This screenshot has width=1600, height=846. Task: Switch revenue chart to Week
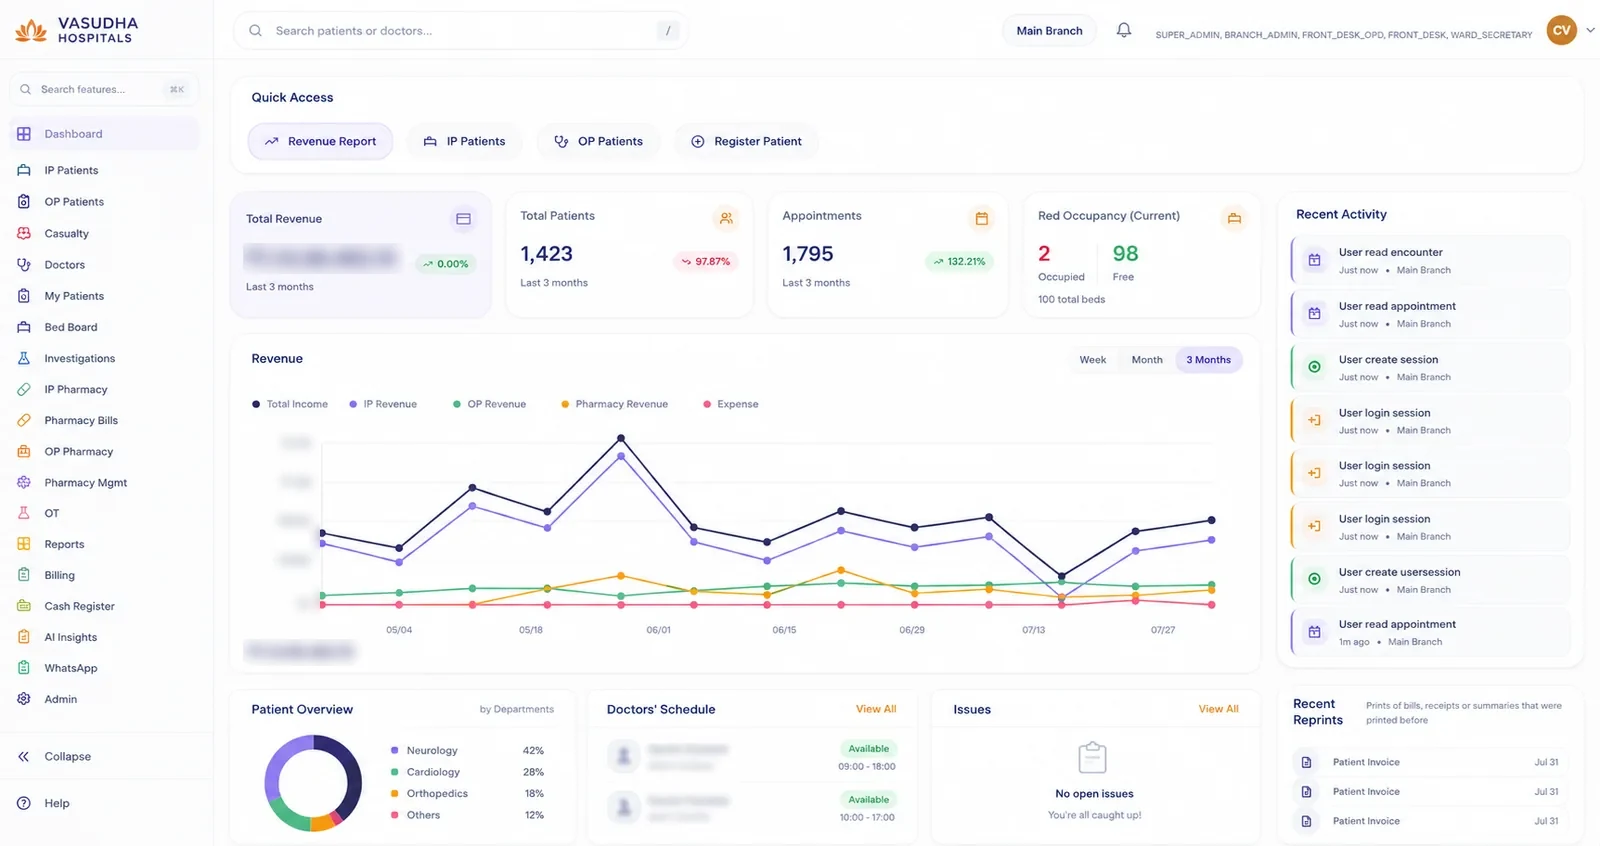tap(1092, 360)
